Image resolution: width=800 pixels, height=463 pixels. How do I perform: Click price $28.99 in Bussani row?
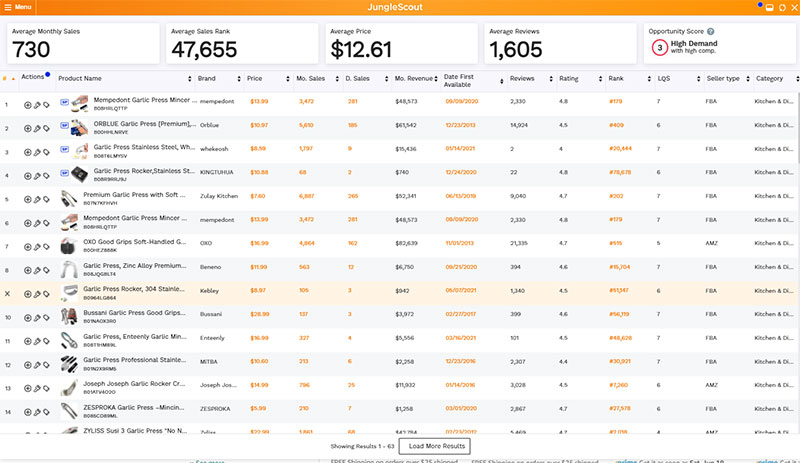260,314
